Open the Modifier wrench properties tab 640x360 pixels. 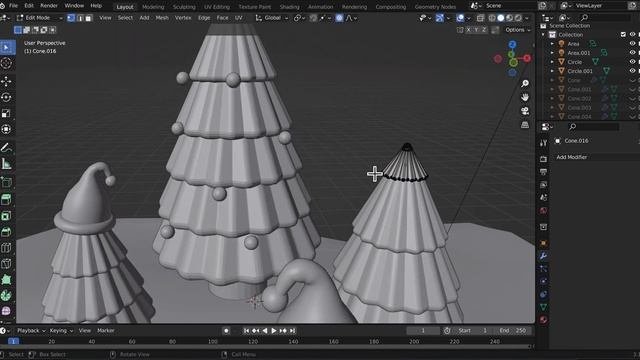543,256
